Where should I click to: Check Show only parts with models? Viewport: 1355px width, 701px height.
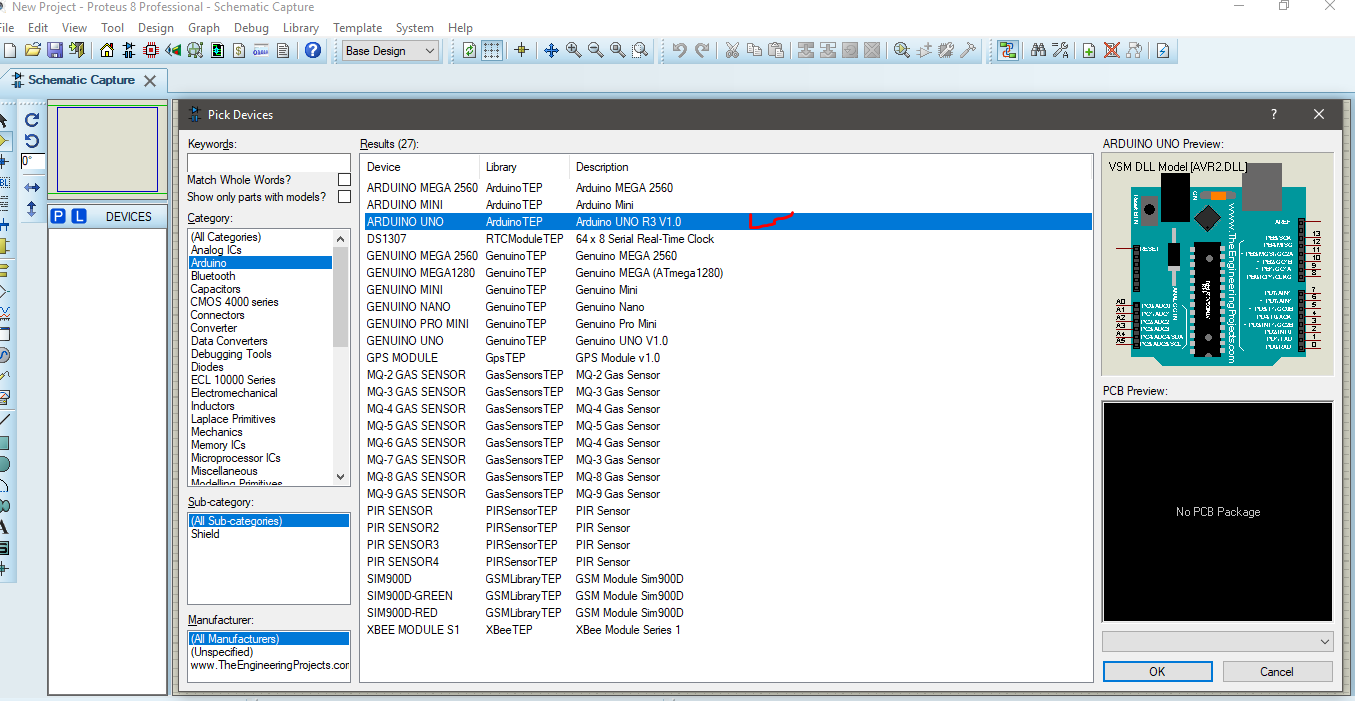click(343, 196)
